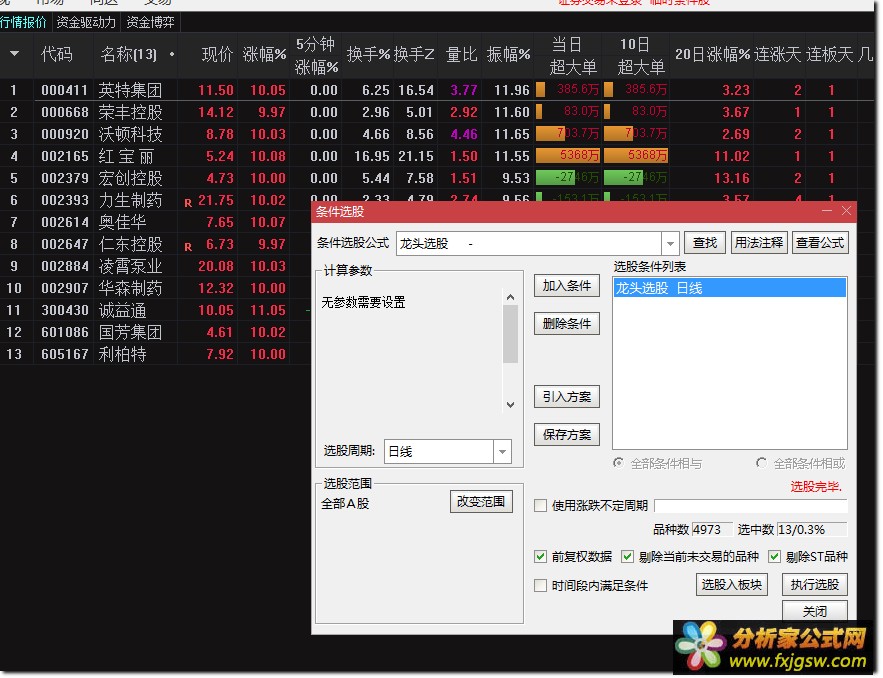Close the 条件选股 dialog with X
This screenshot has height=678, width=883.
click(x=846, y=211)
